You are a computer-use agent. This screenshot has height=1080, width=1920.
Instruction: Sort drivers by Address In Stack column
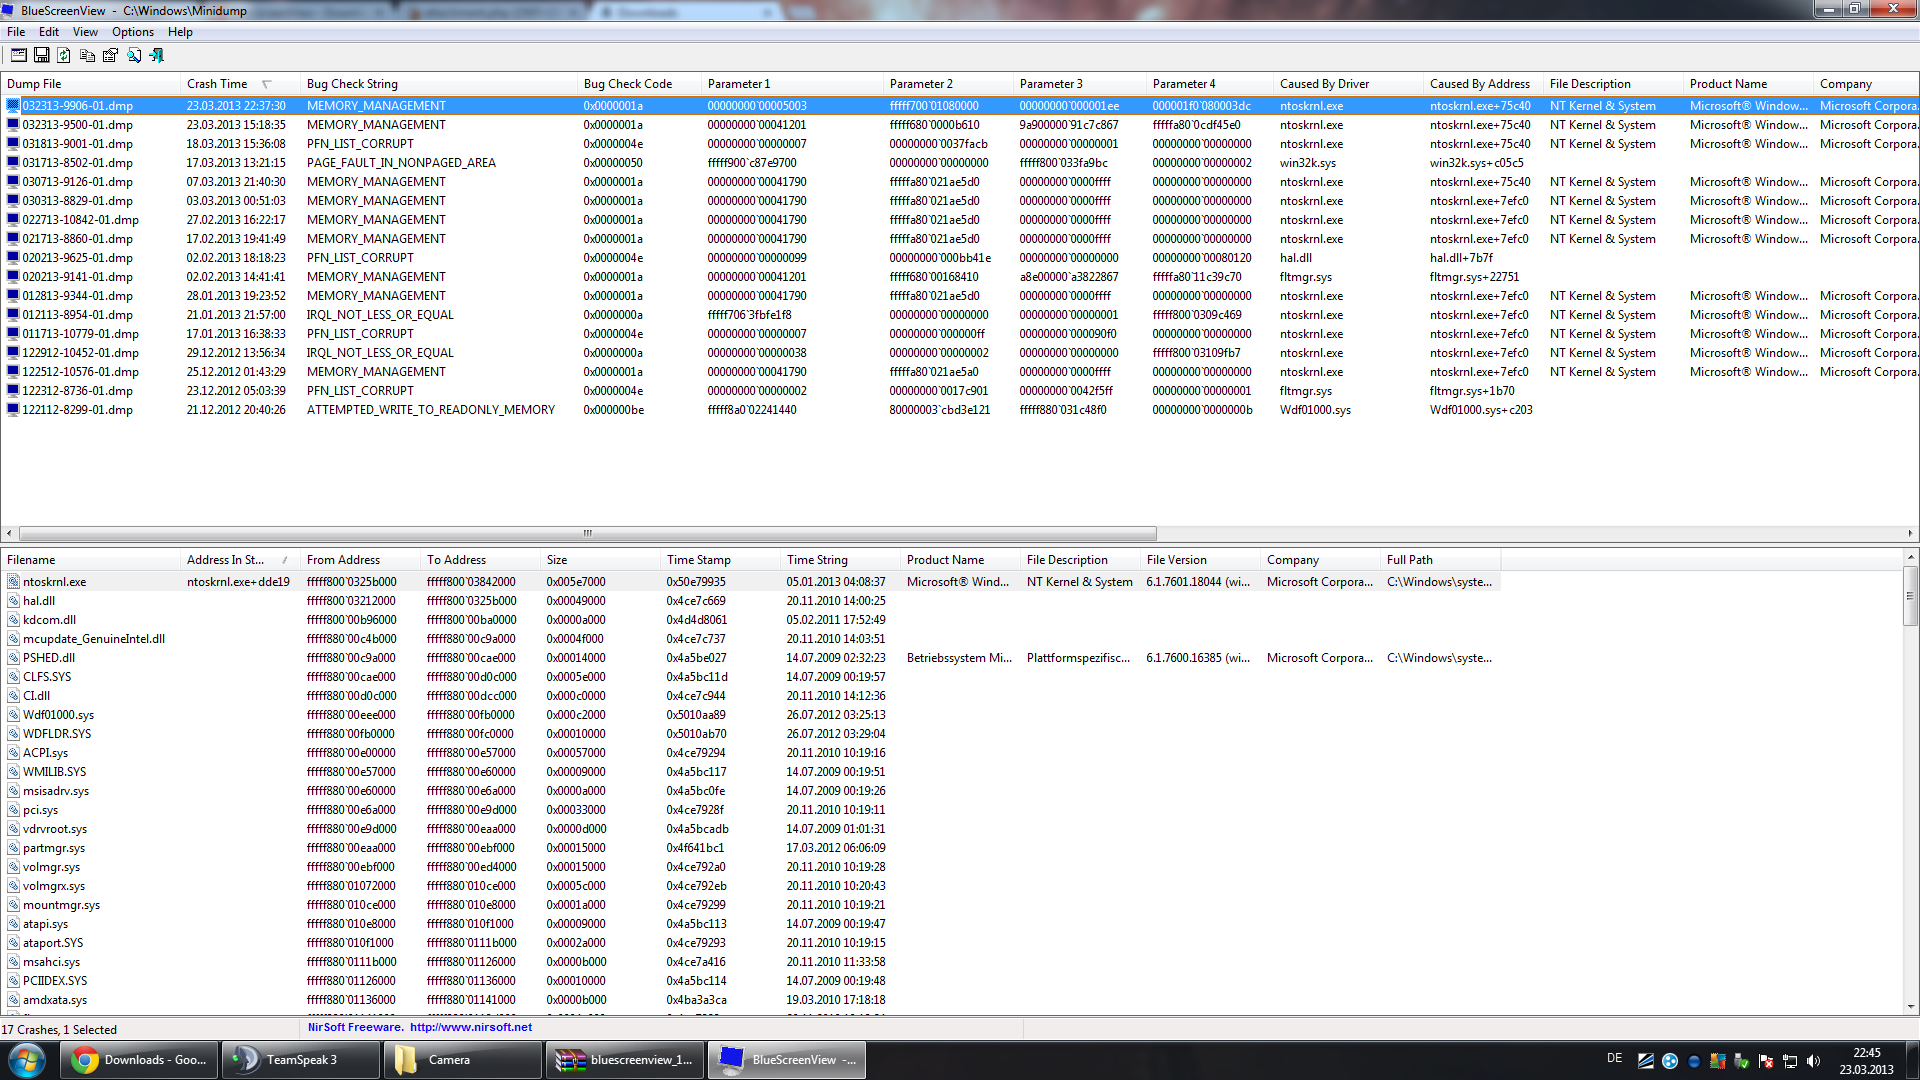[225, 560]
